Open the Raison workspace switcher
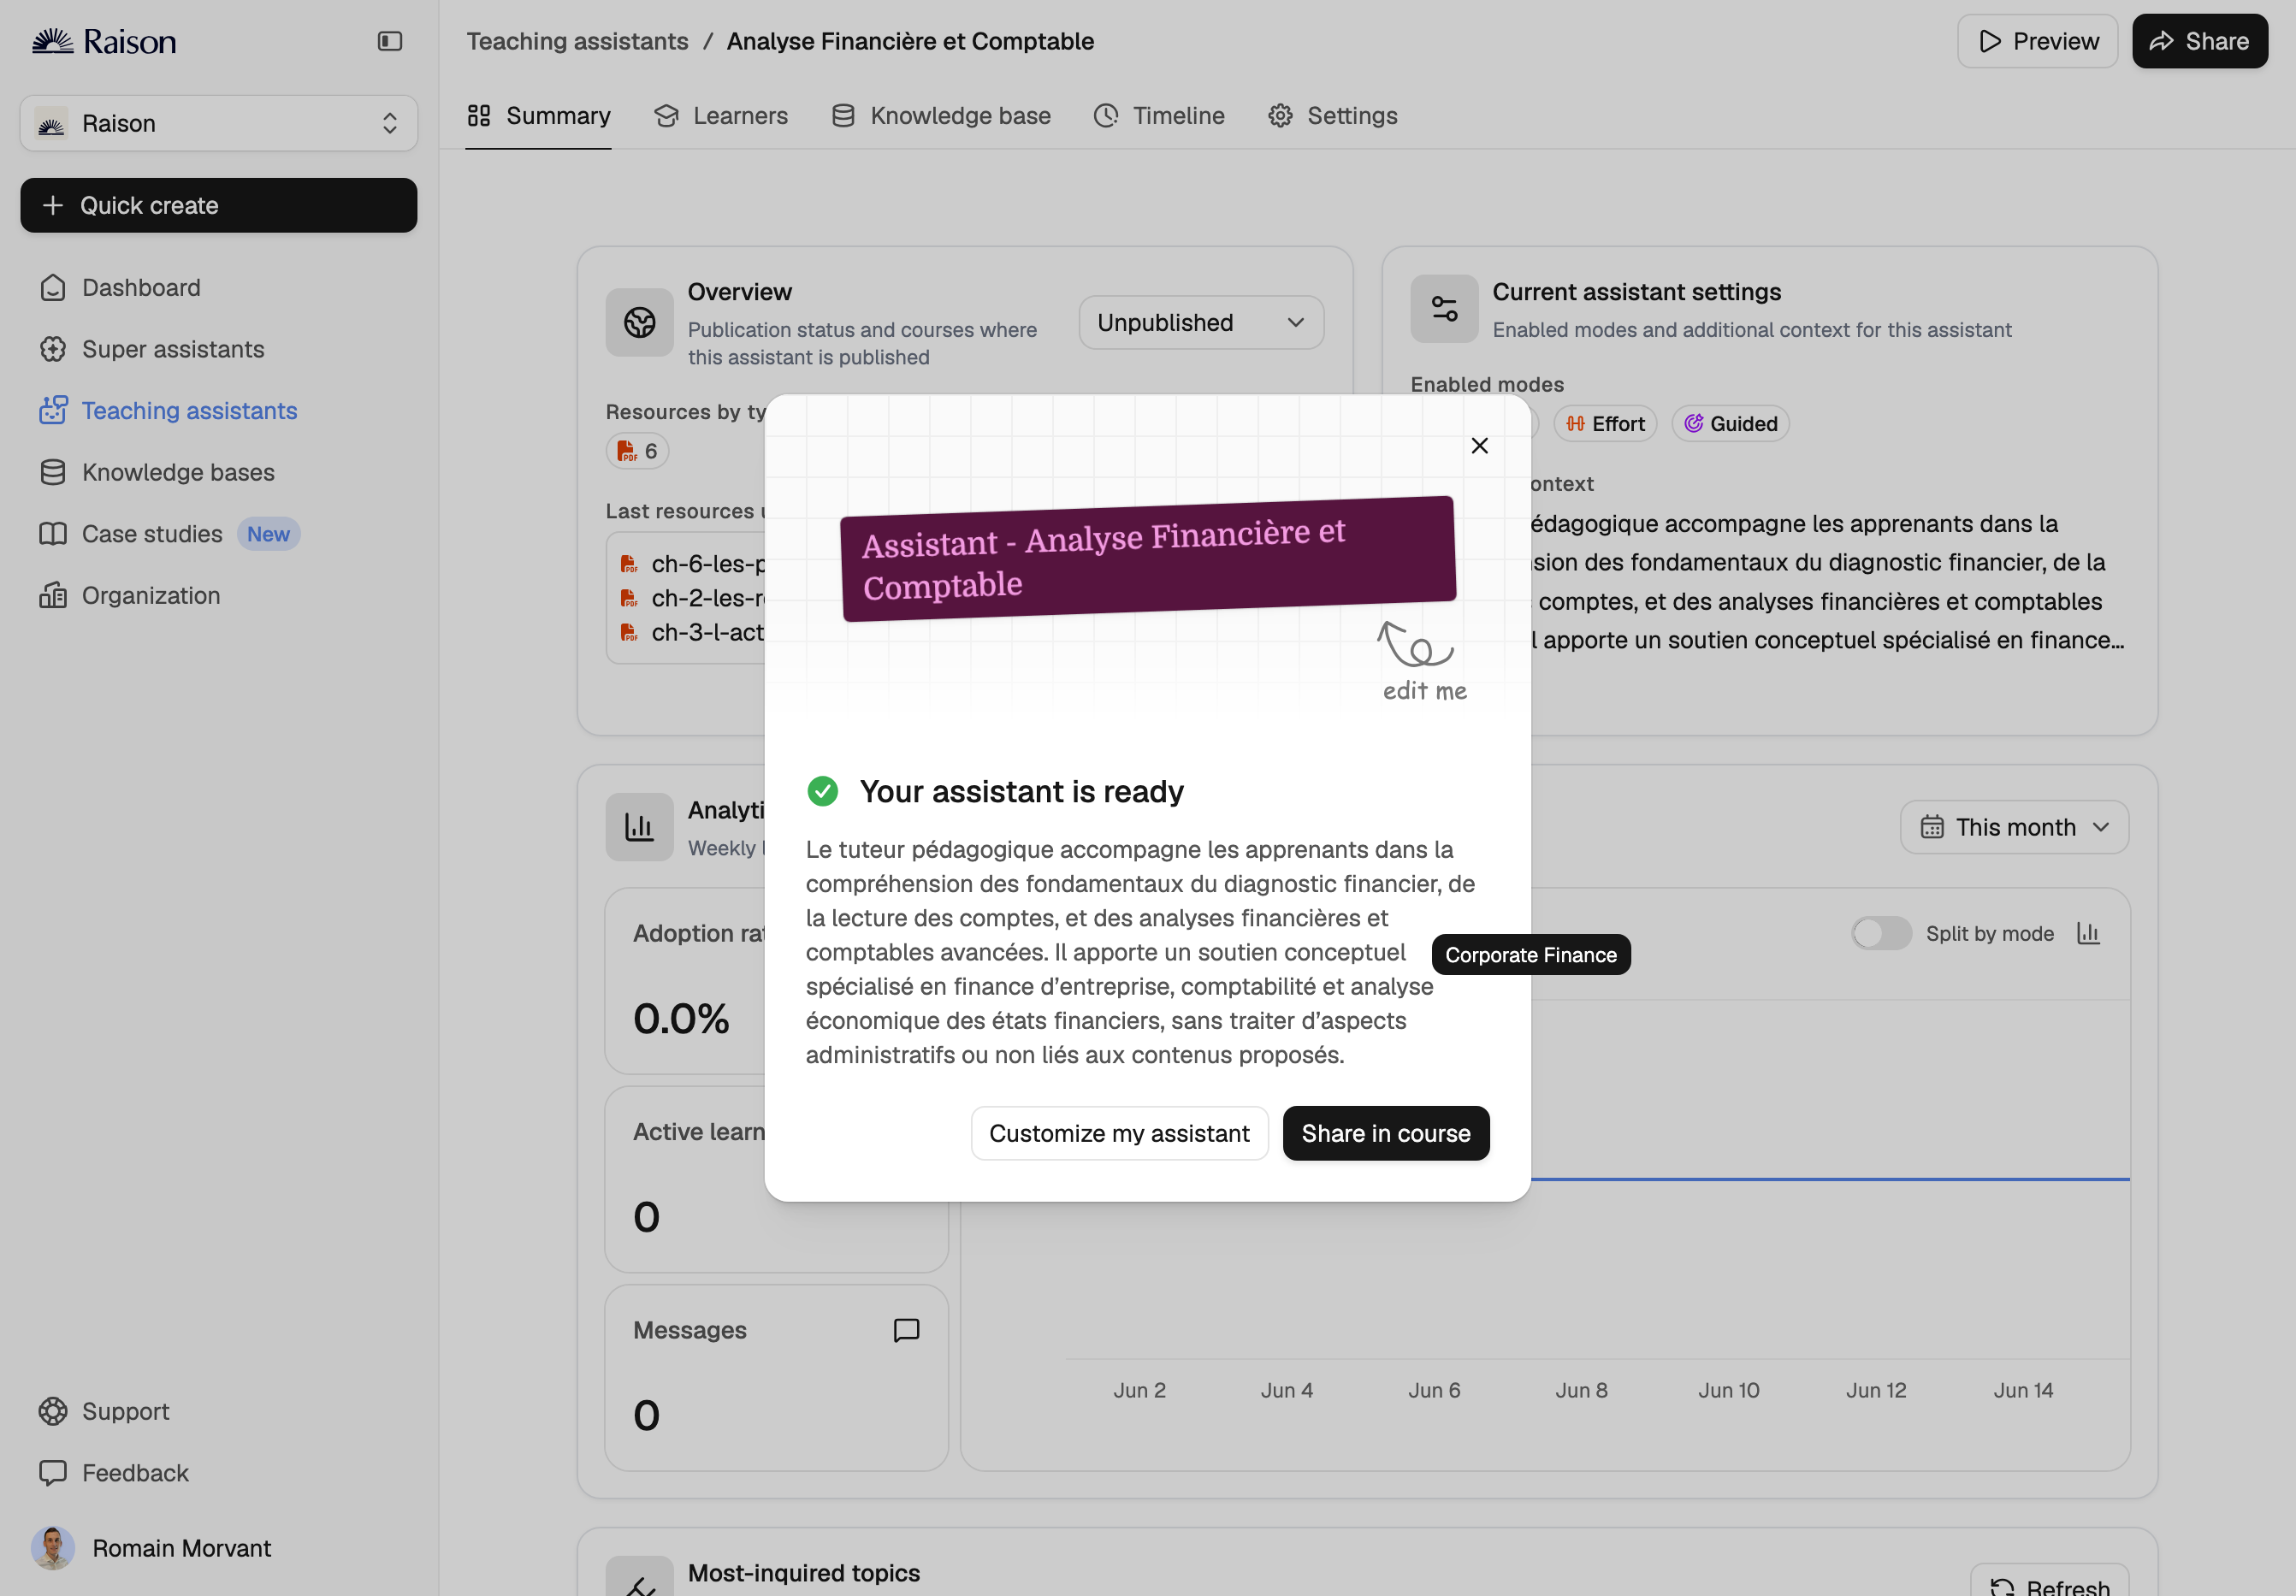2296x1596 pixels. click(x=219, y=123)
